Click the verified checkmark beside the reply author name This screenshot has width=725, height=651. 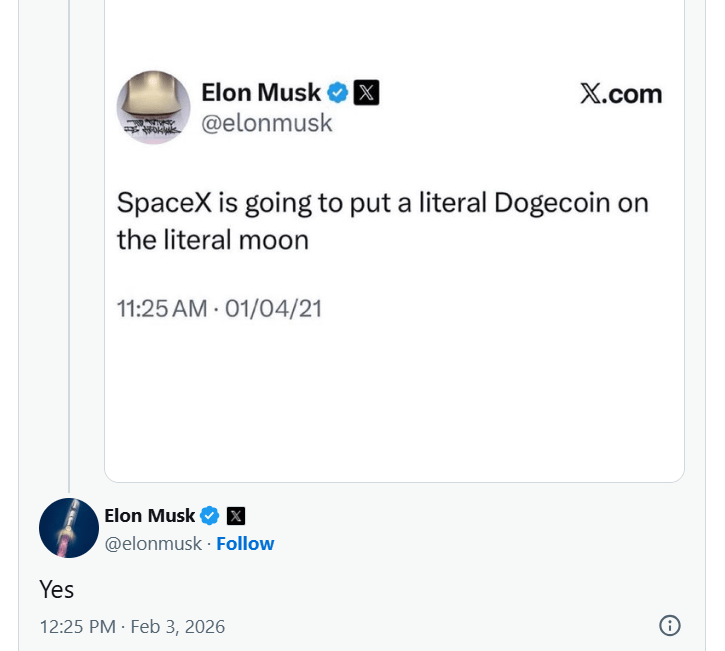210,516
